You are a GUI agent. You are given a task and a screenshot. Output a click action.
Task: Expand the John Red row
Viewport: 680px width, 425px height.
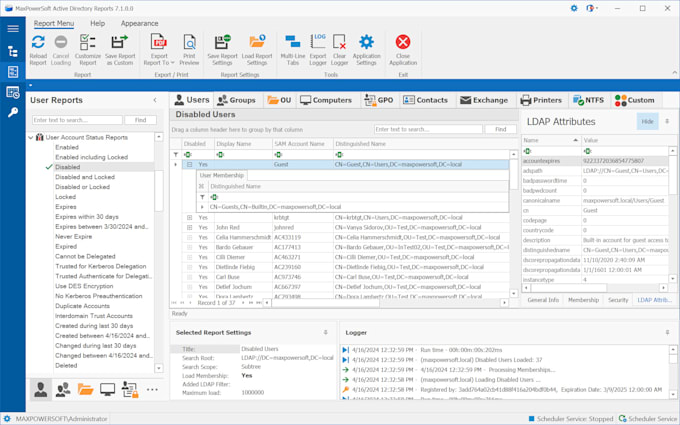(x=190, y=227)
